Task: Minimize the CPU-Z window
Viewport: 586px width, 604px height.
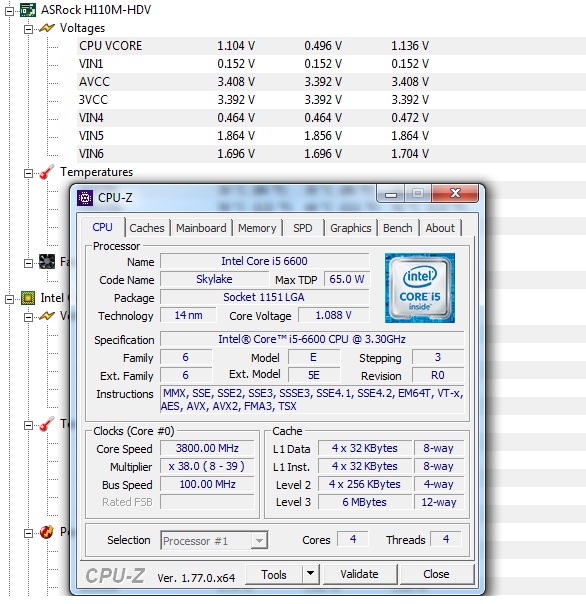Action: pos(391,194)
